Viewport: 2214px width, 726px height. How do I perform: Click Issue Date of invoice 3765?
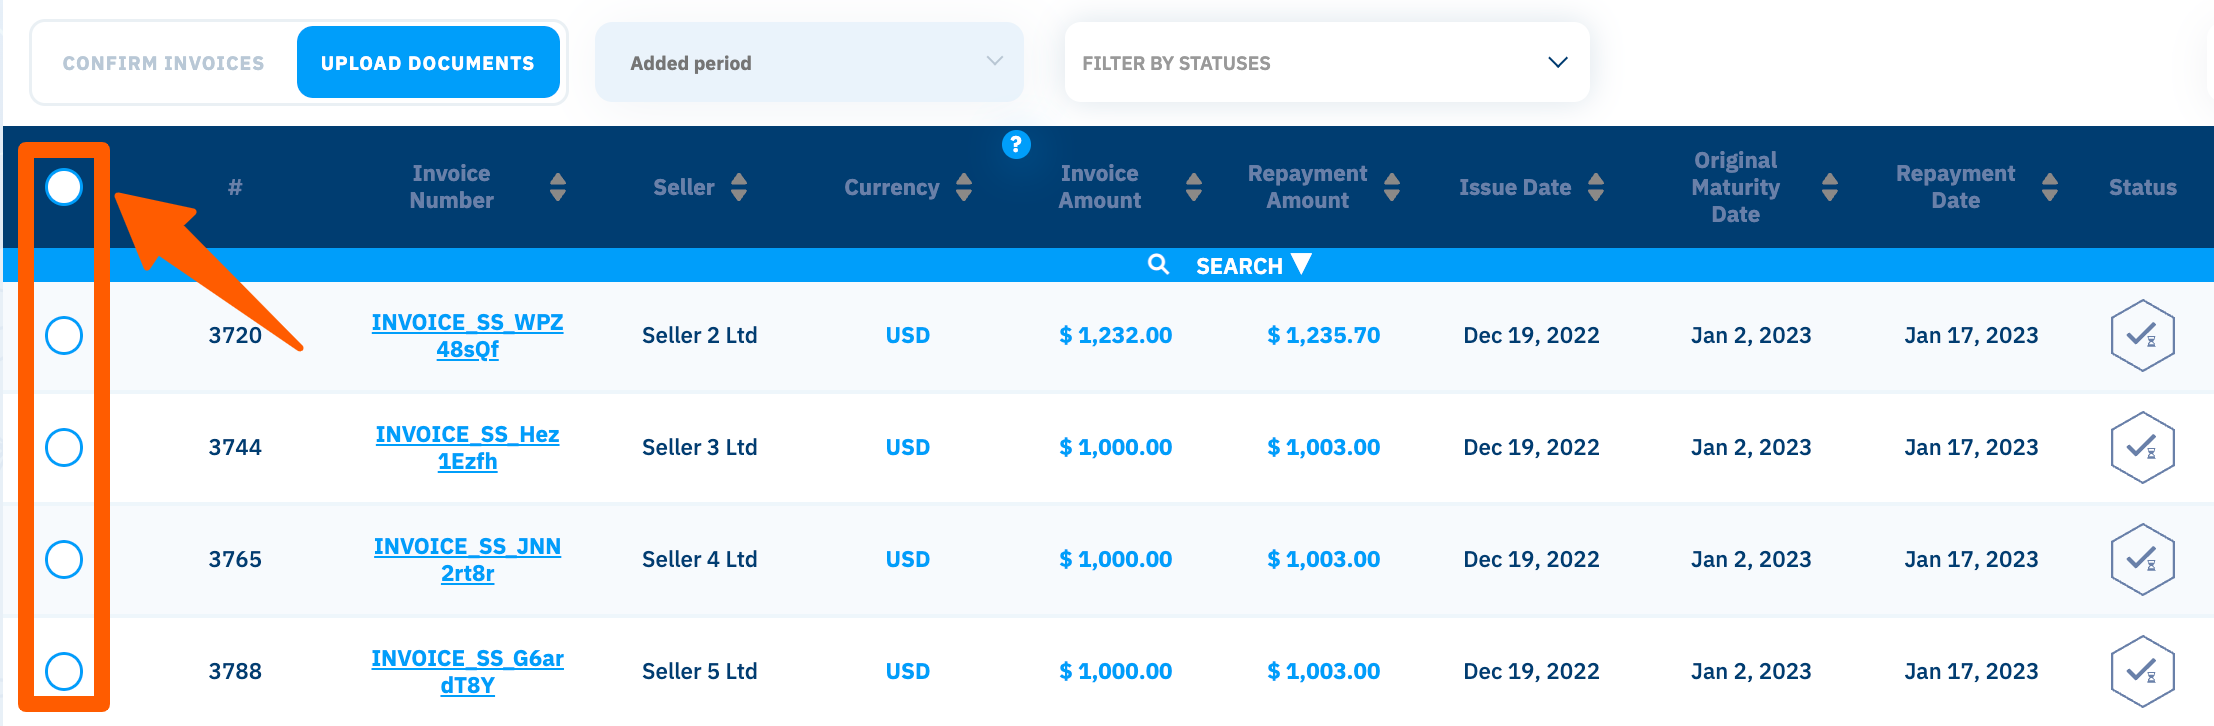coord(1531,559)
